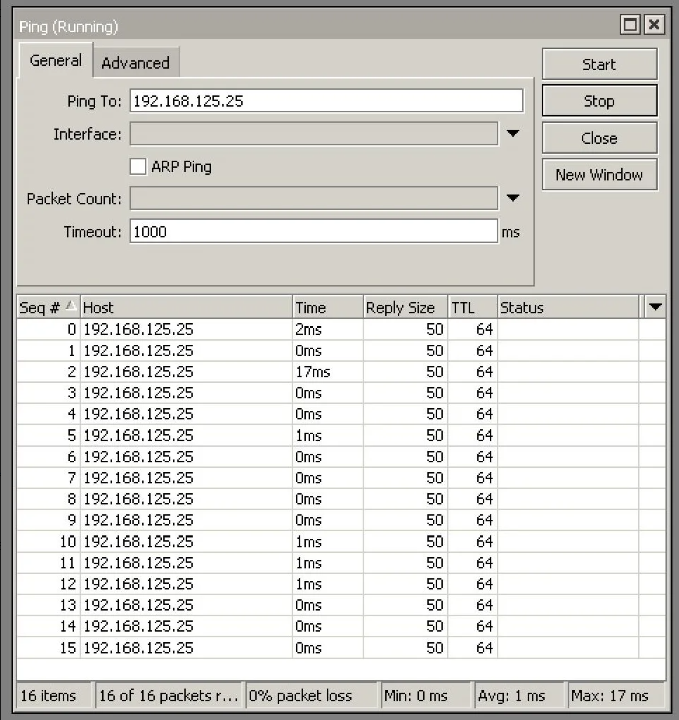Expand the Packet Count dropdown arrow
679x720 pixels.
pyautogui.click(x=513, y=198)
